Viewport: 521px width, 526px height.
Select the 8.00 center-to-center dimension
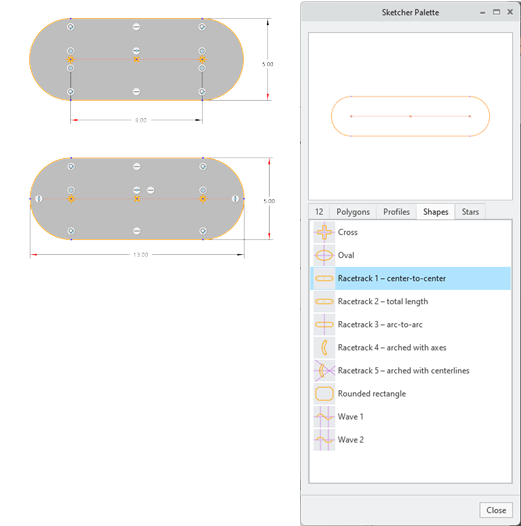pyautogui.click(x=141, y=120)
